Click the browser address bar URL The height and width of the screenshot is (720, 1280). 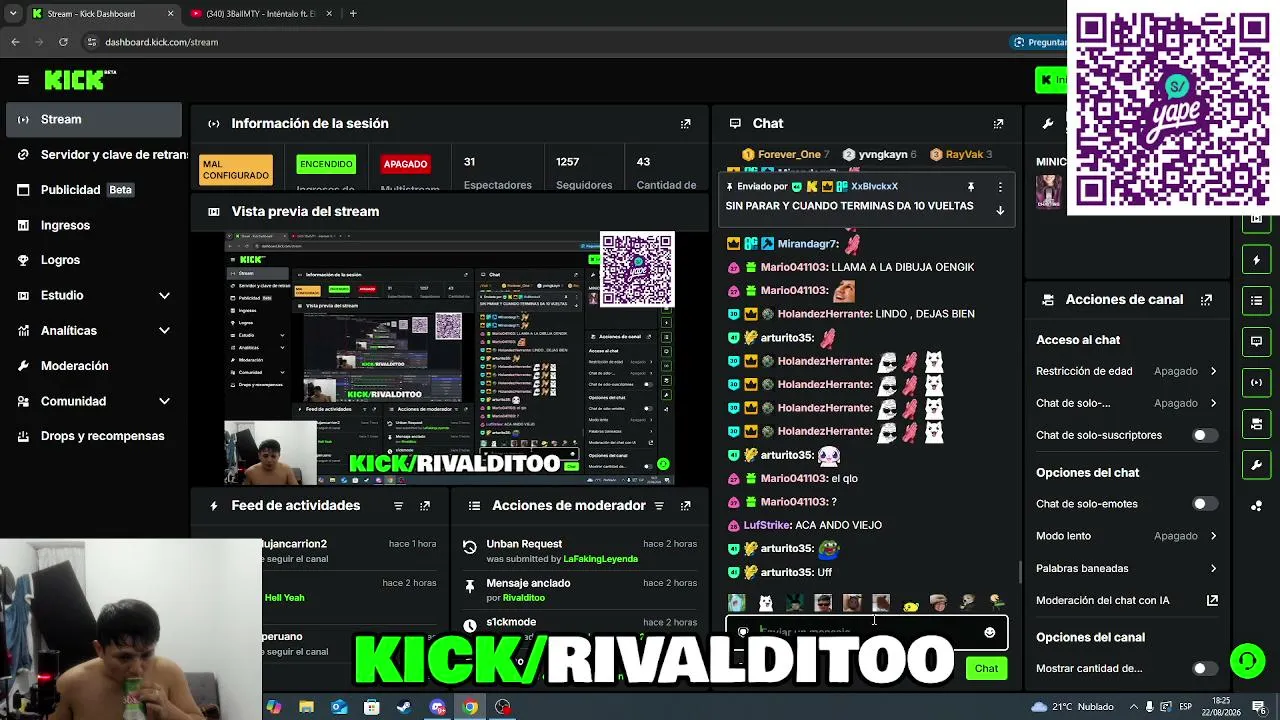(161, 42)
